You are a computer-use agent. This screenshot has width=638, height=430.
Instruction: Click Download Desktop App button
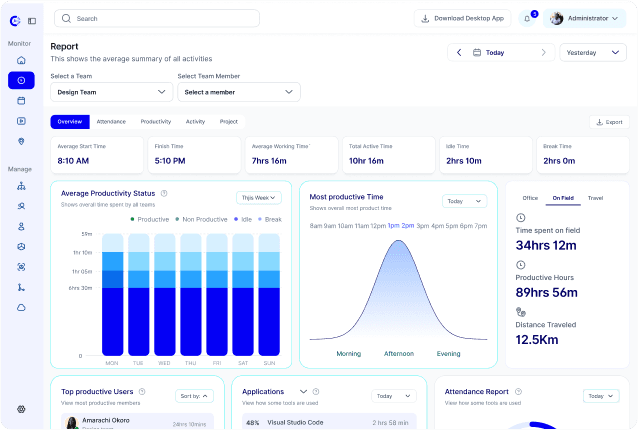click(x=464, y=18)
